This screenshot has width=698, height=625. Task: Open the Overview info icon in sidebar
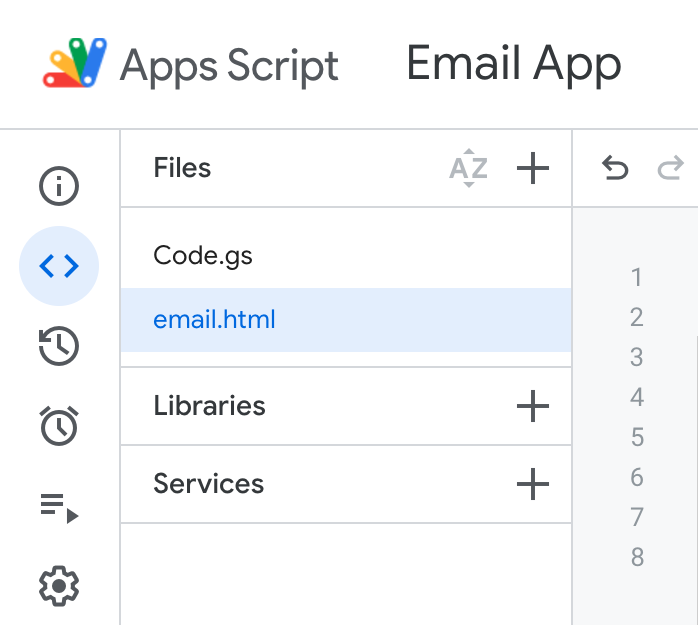coord(59,186)
